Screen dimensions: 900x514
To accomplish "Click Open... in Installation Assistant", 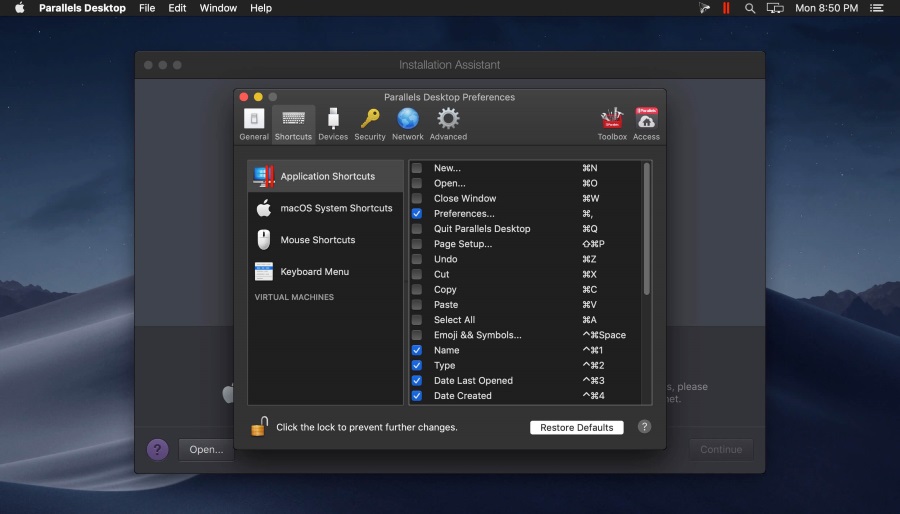I will click(x=206, y=450).
